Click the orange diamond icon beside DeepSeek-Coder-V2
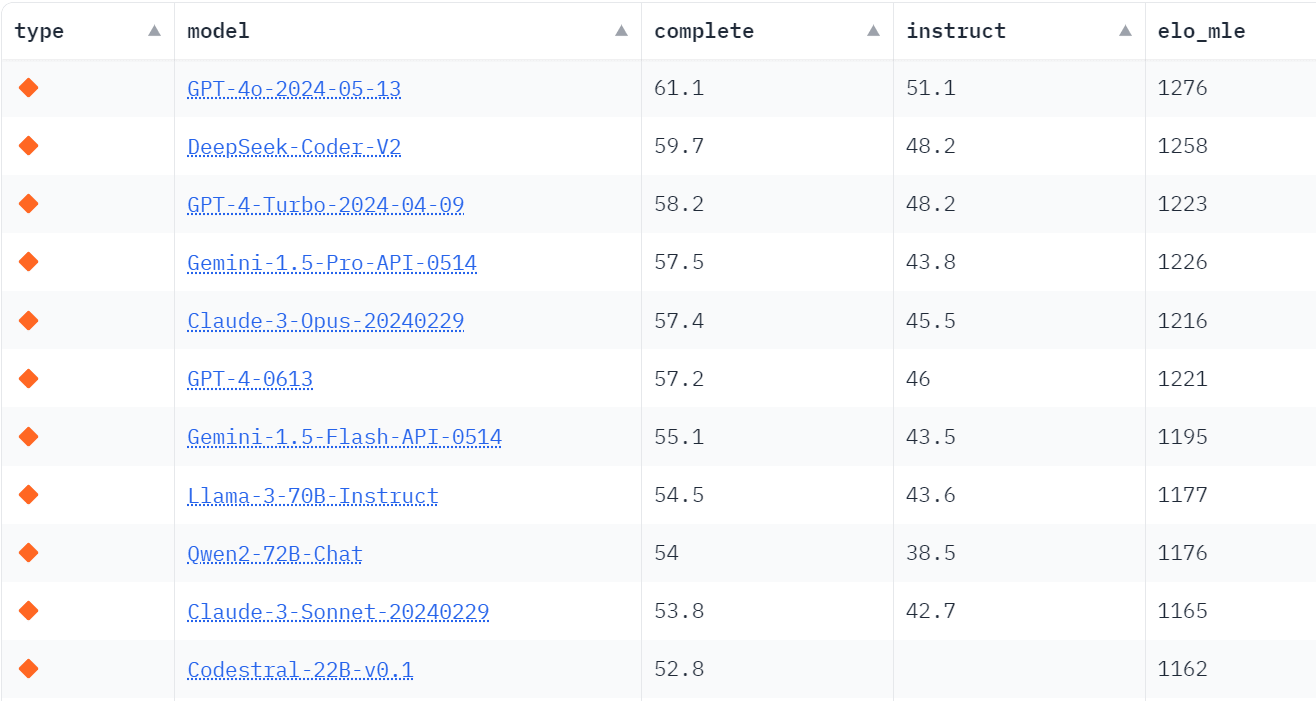Viewport: 1316px width, 701px height. click(28, 146)
